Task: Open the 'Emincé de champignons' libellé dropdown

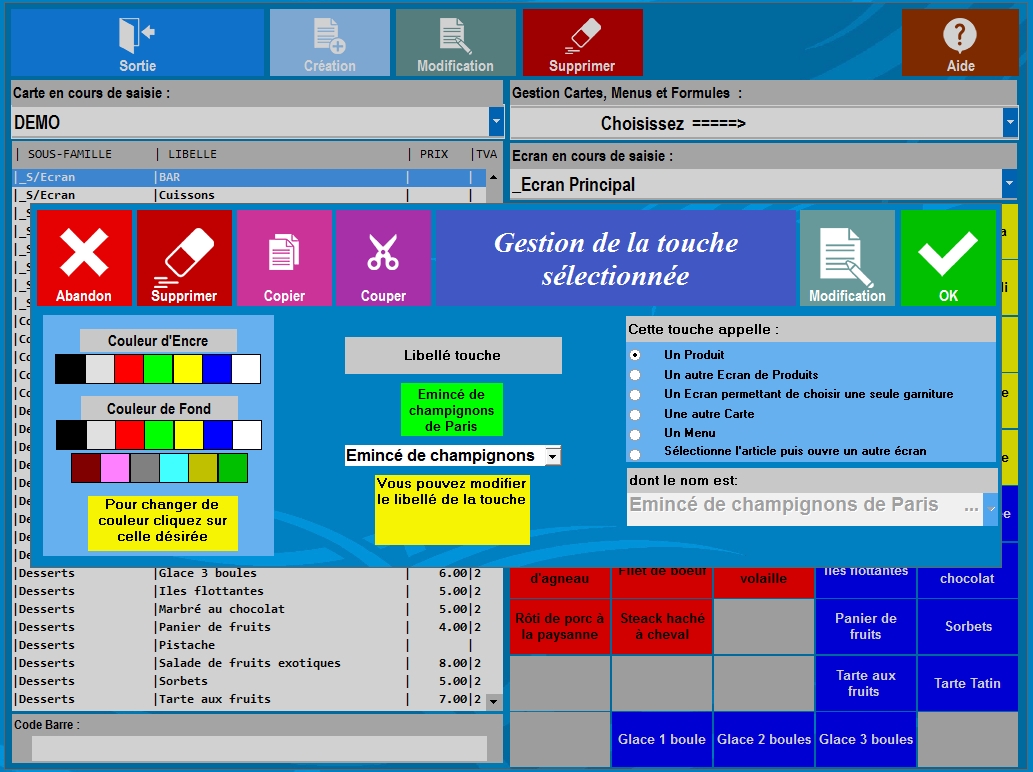Action: tap(552, 456)
